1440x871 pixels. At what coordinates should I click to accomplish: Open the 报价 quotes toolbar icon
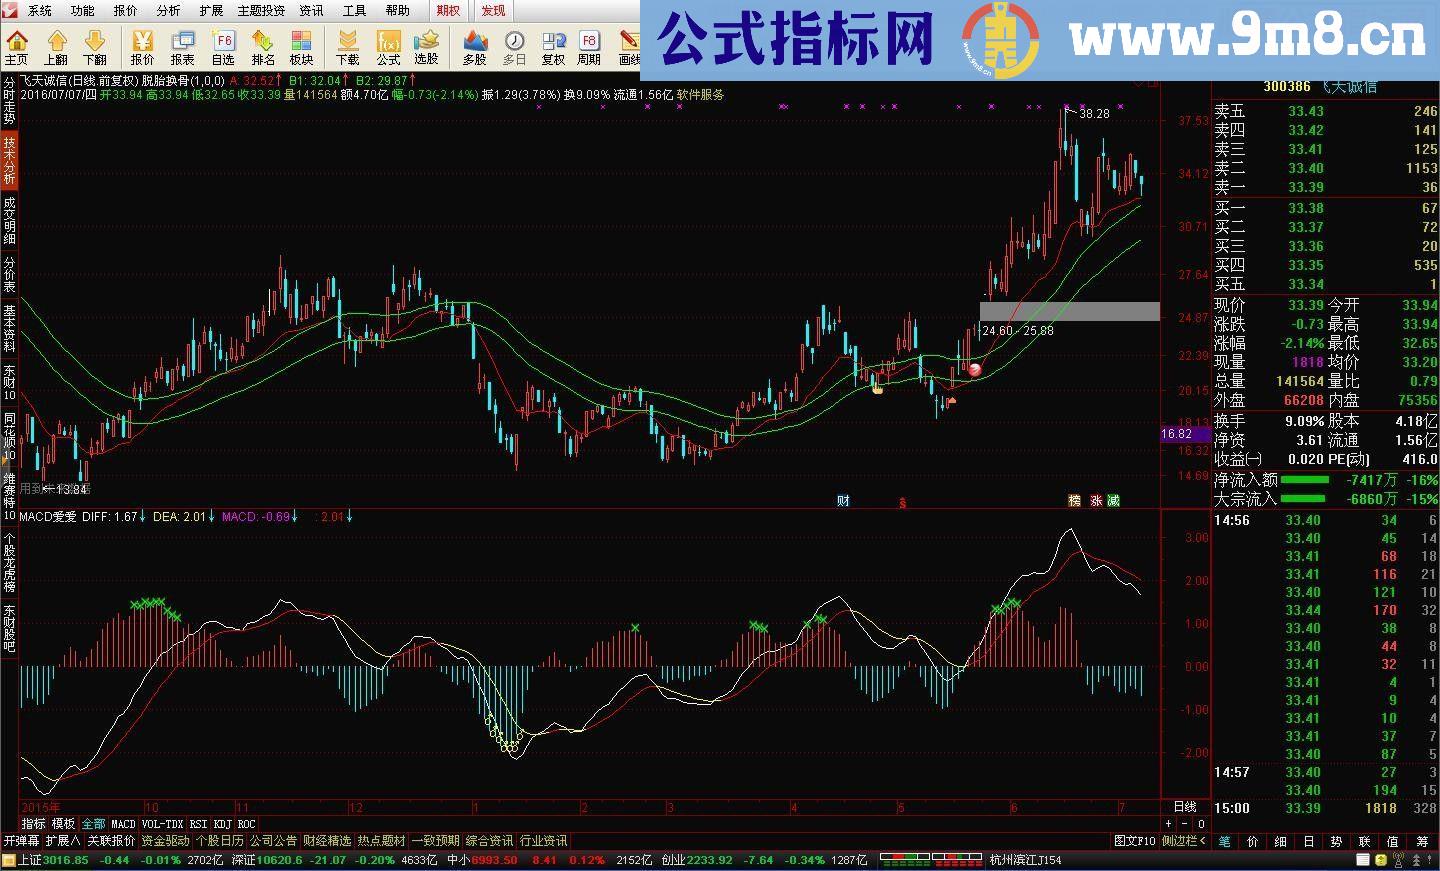pos(143,47)
